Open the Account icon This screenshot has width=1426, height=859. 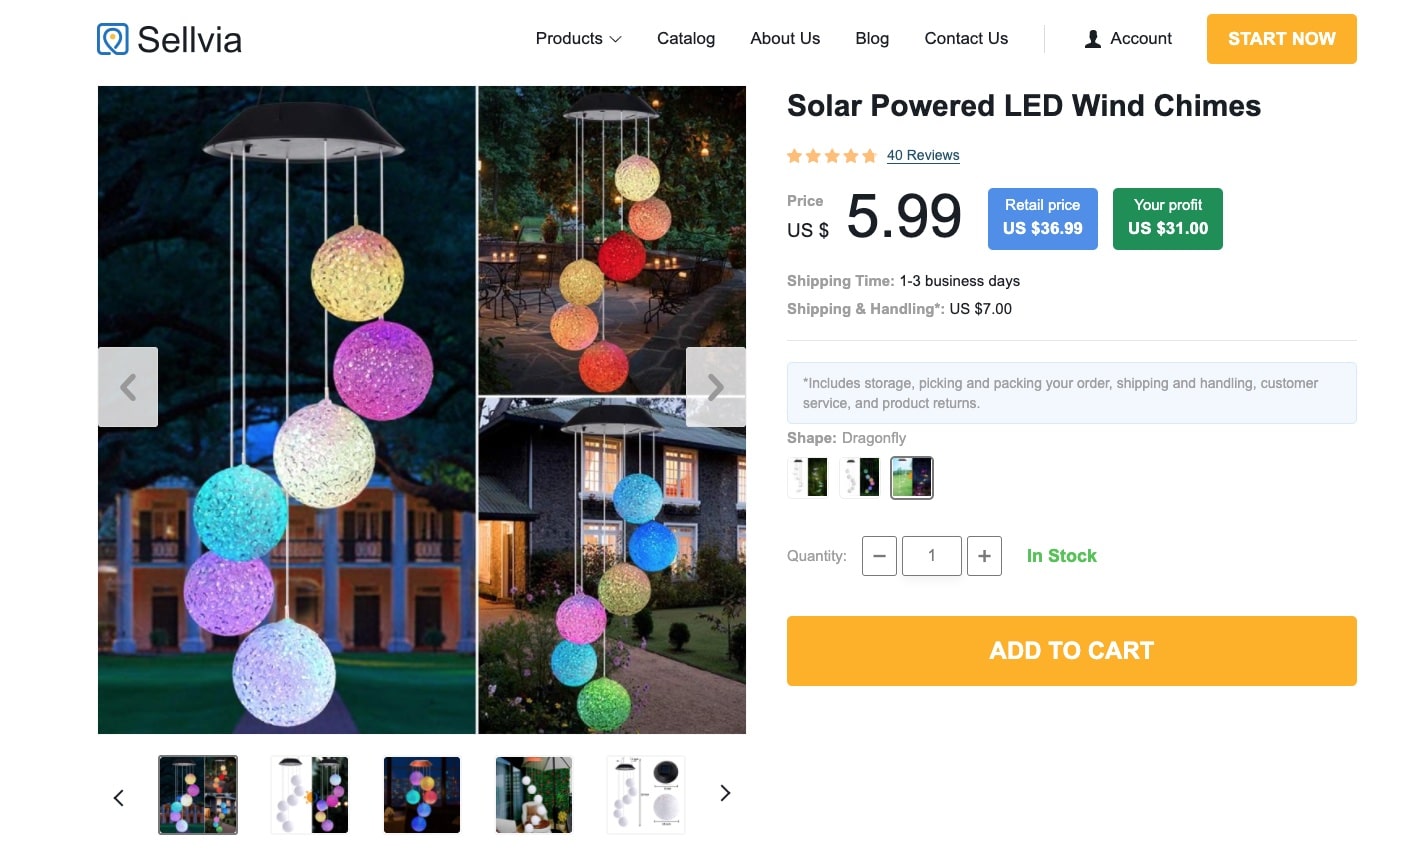[x=1091, y=38]
